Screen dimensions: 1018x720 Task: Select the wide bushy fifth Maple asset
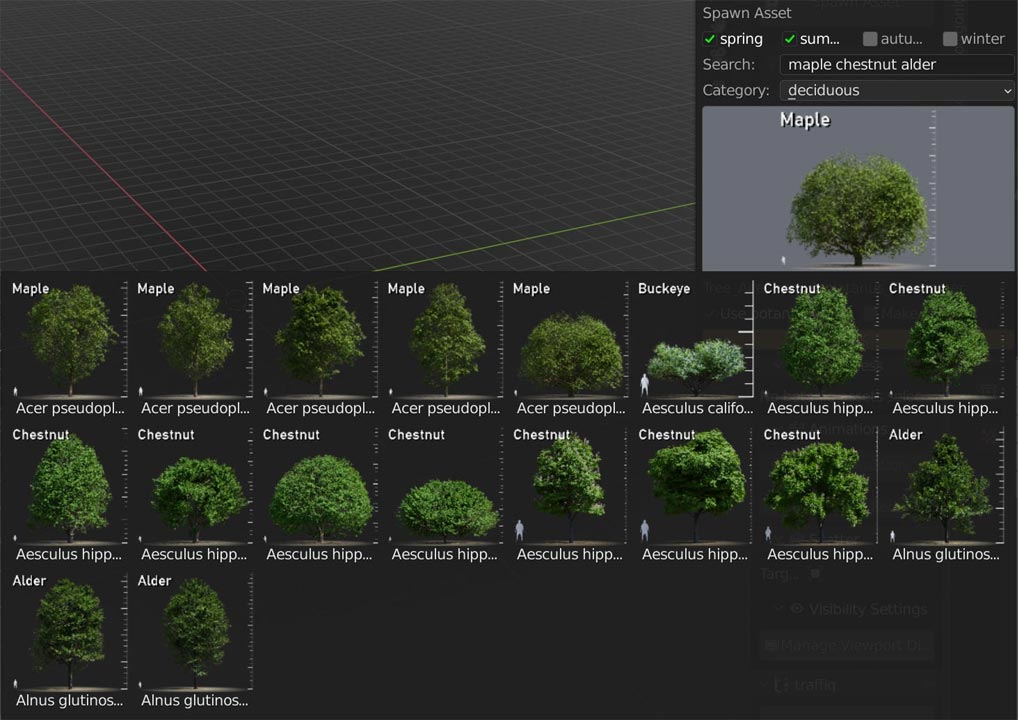click(569, 345)
